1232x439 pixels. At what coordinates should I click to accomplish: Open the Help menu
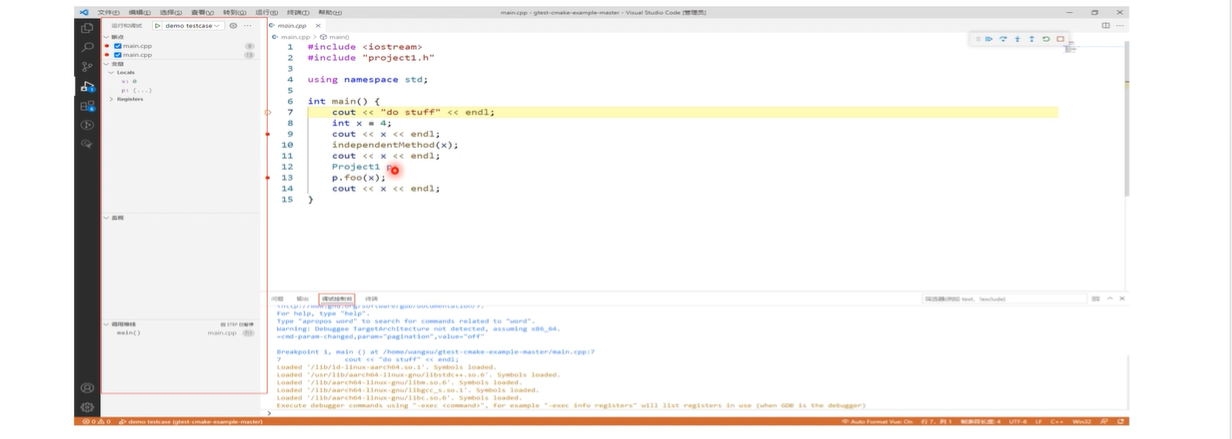tap(329, 12)
